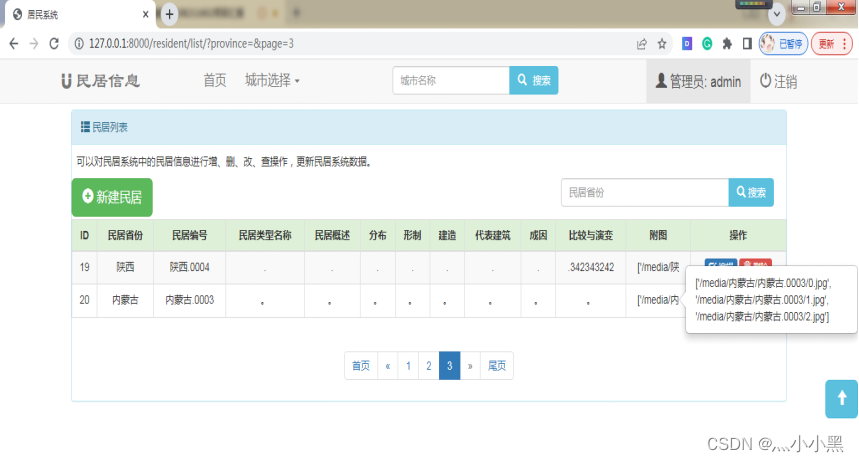Click the 陕西.0004 cell
859x462 pixels.
(x=190, y=267)
